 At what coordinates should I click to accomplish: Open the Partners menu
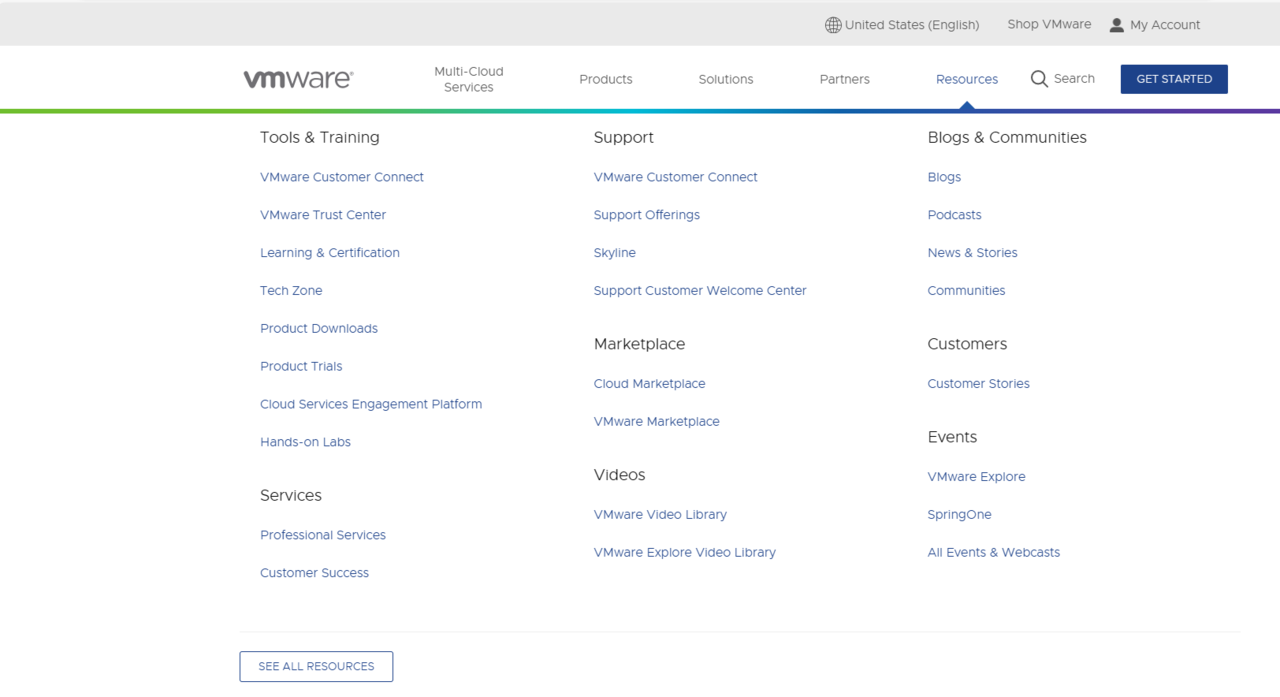coord(844,79)
